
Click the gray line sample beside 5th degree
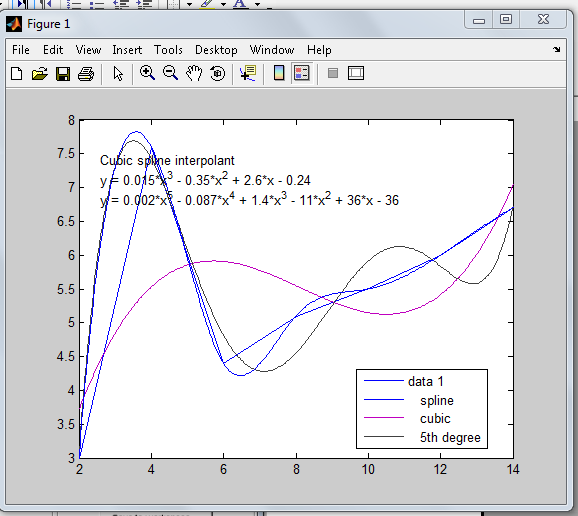click(384, 437)
